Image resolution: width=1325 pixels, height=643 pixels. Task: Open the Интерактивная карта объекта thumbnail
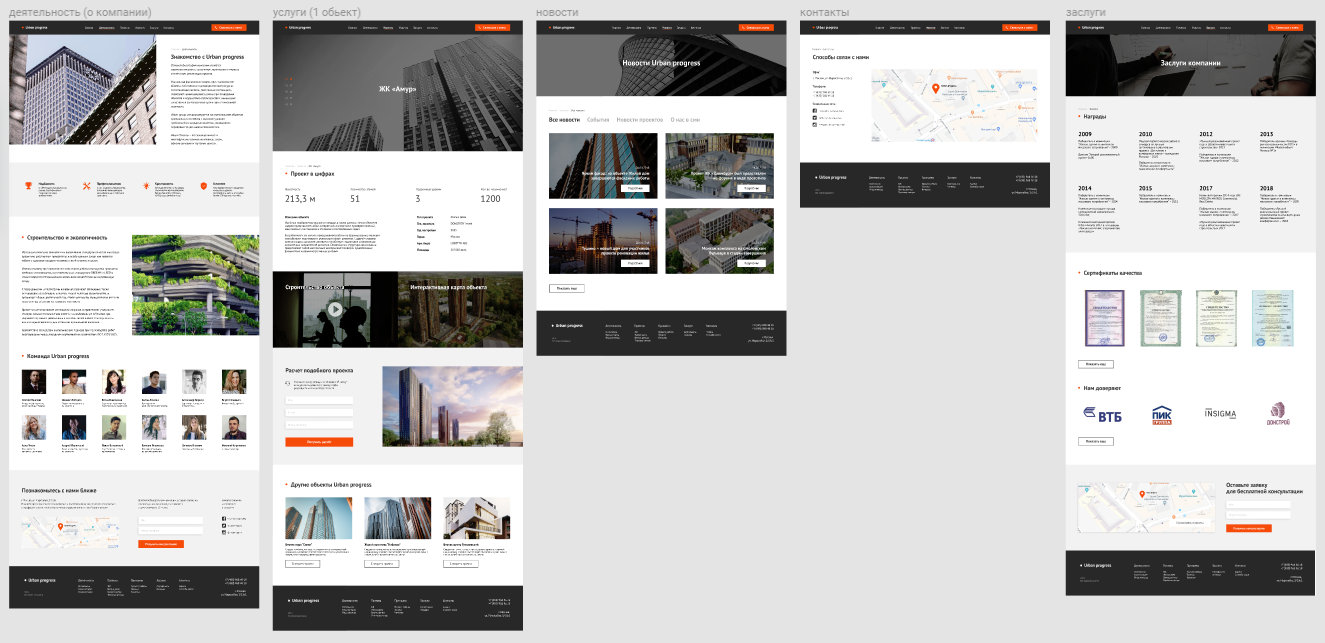coord(460,309)
